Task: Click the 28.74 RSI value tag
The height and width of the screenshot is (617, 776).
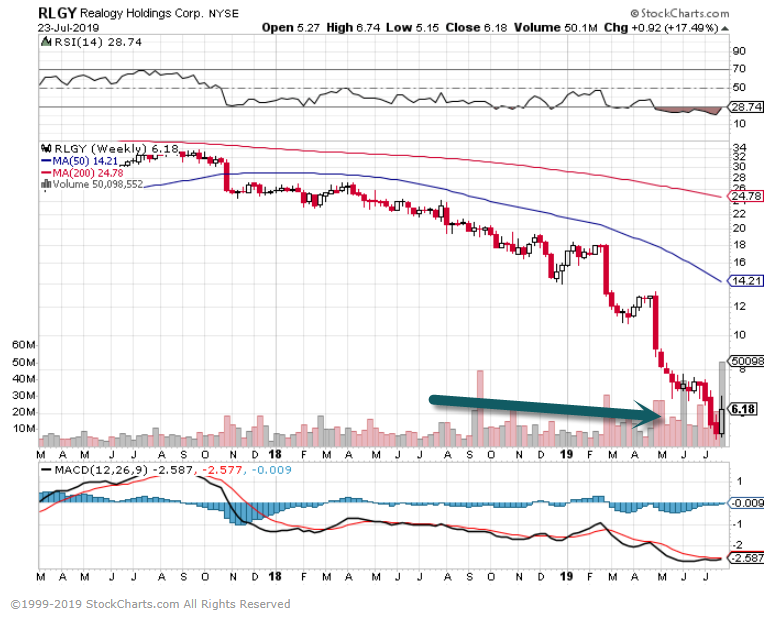Action: tap(746, 107)
